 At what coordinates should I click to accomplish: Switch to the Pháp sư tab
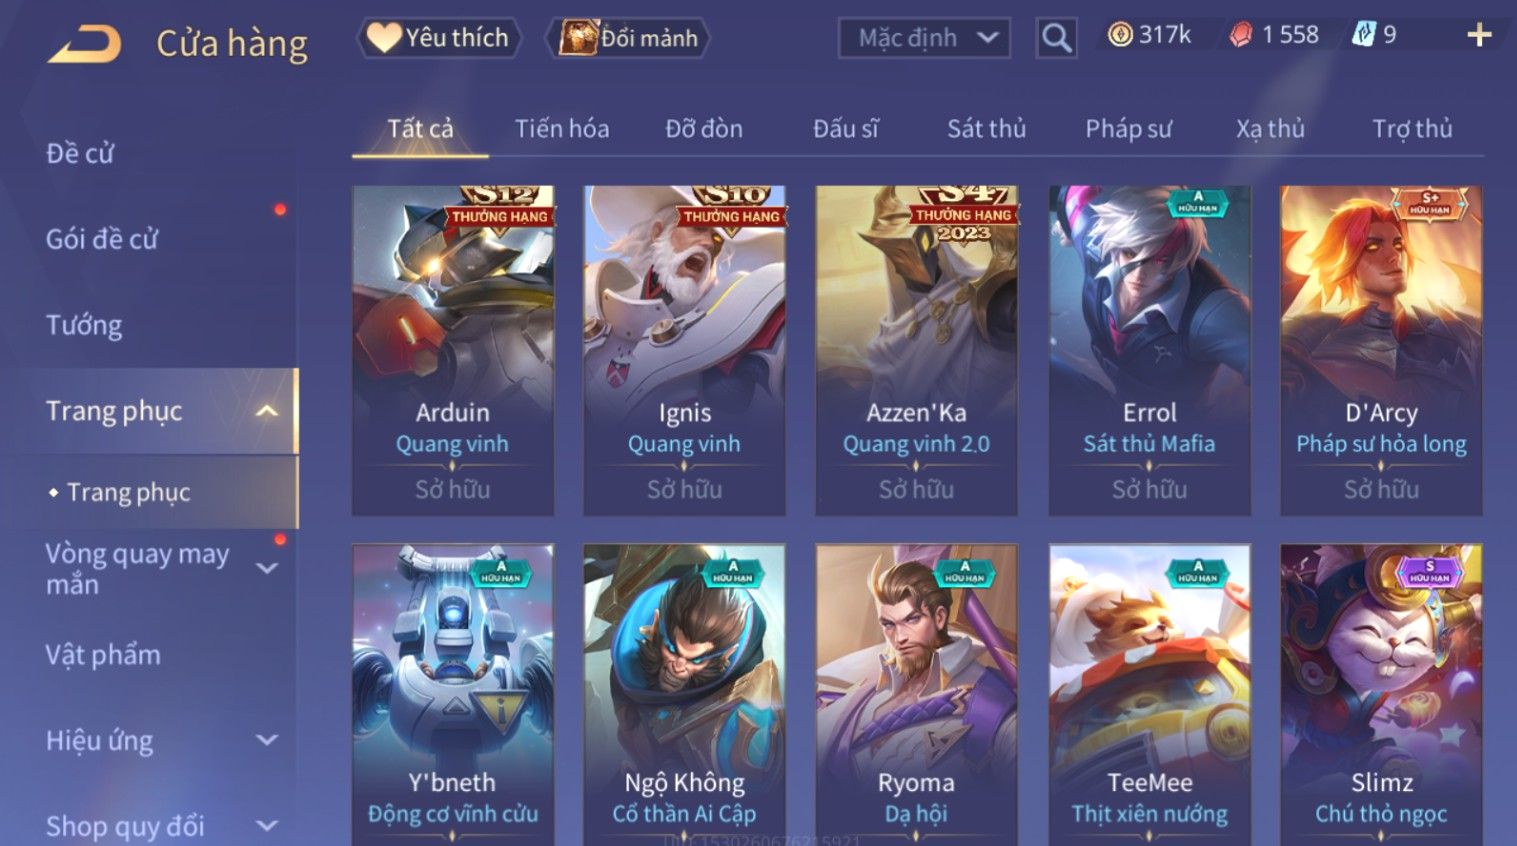tap(1128, 129)
